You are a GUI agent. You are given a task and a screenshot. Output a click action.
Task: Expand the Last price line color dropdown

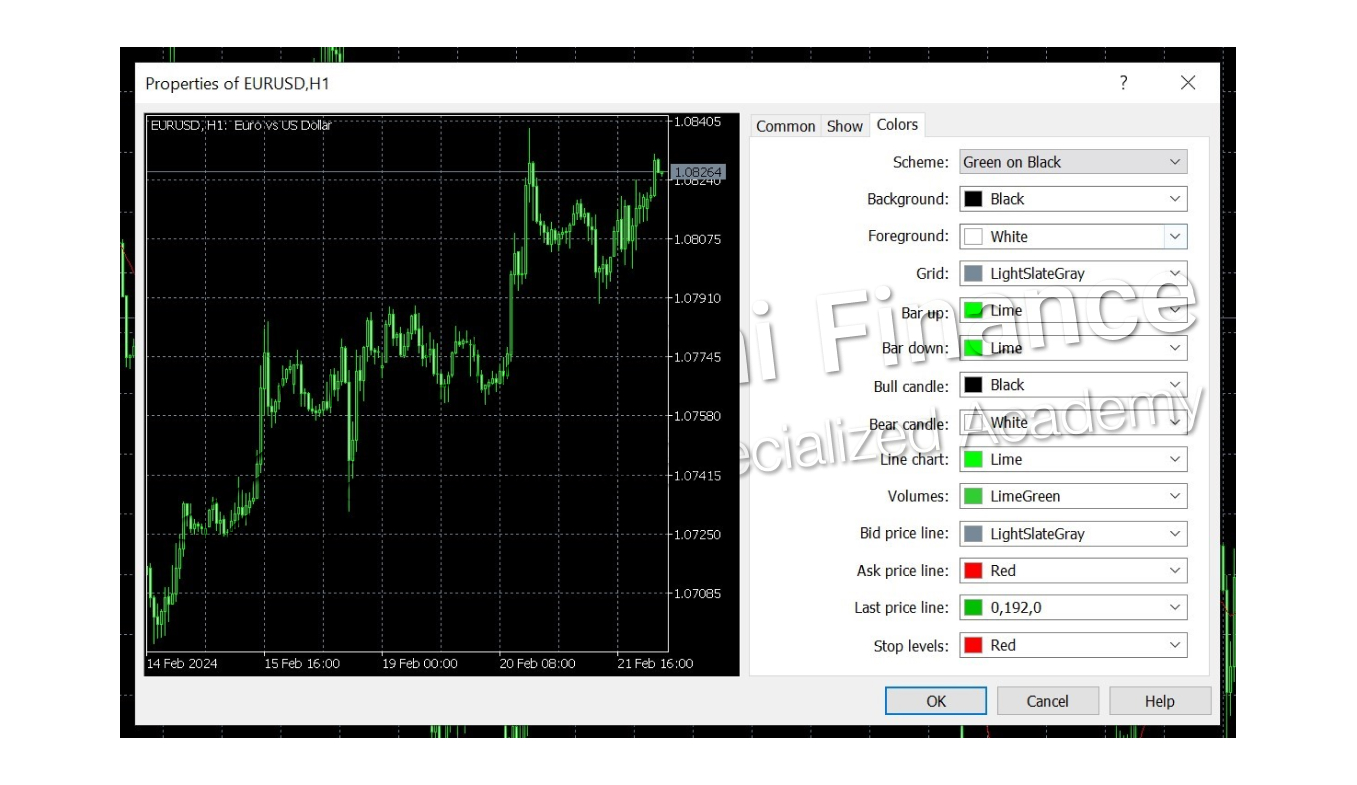tap(1174, 608)
